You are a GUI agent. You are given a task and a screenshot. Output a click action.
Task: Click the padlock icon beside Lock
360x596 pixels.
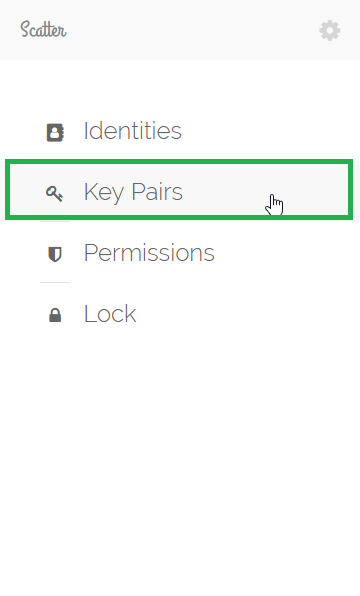tap(55, 315)
